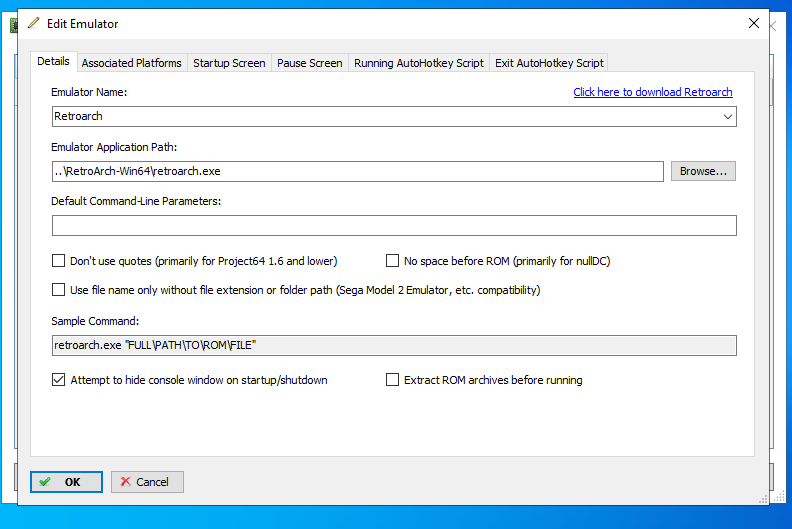Enable No space before ROM checkbox
The height and width of the screenshot is (529, 792).
392,261
